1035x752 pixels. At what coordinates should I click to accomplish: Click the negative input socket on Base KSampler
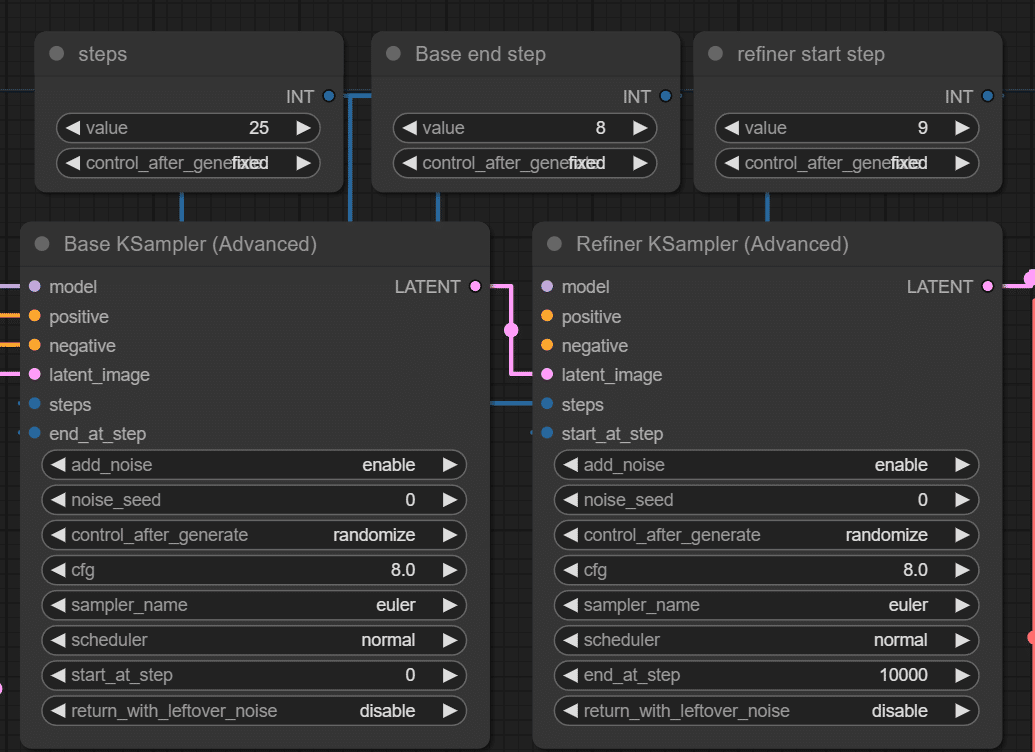click(33, 346)
